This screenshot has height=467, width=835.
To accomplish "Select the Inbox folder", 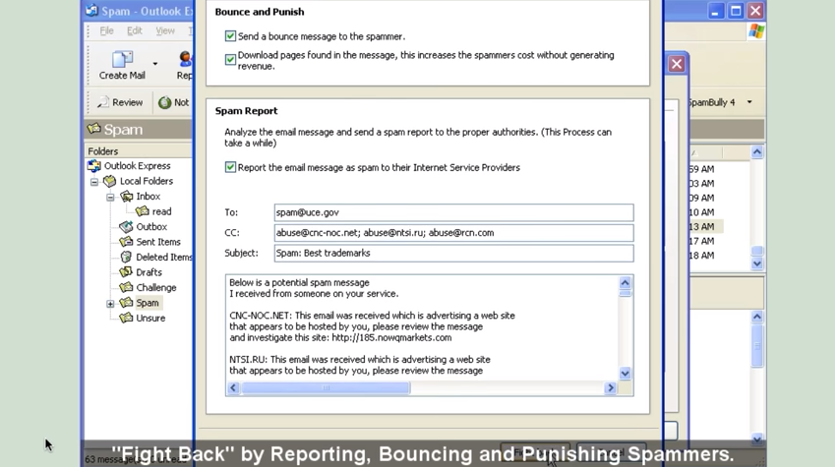I will (x=148, y=196).
